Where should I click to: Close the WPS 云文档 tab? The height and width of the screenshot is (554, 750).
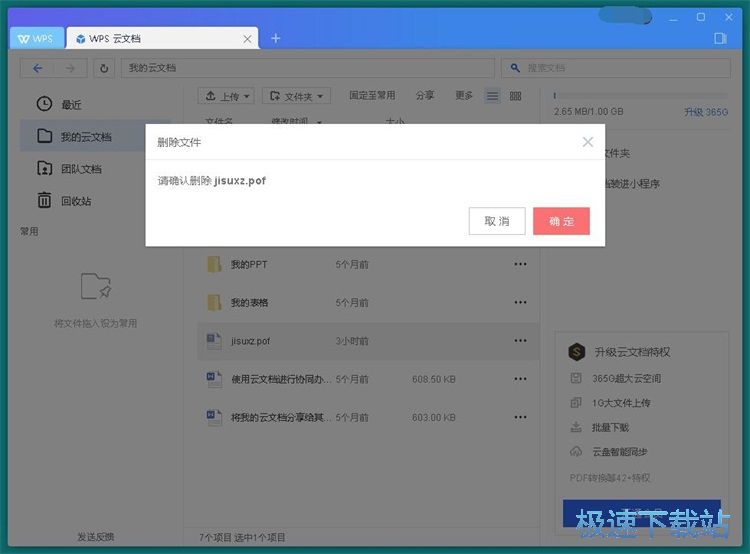point(247,39)
